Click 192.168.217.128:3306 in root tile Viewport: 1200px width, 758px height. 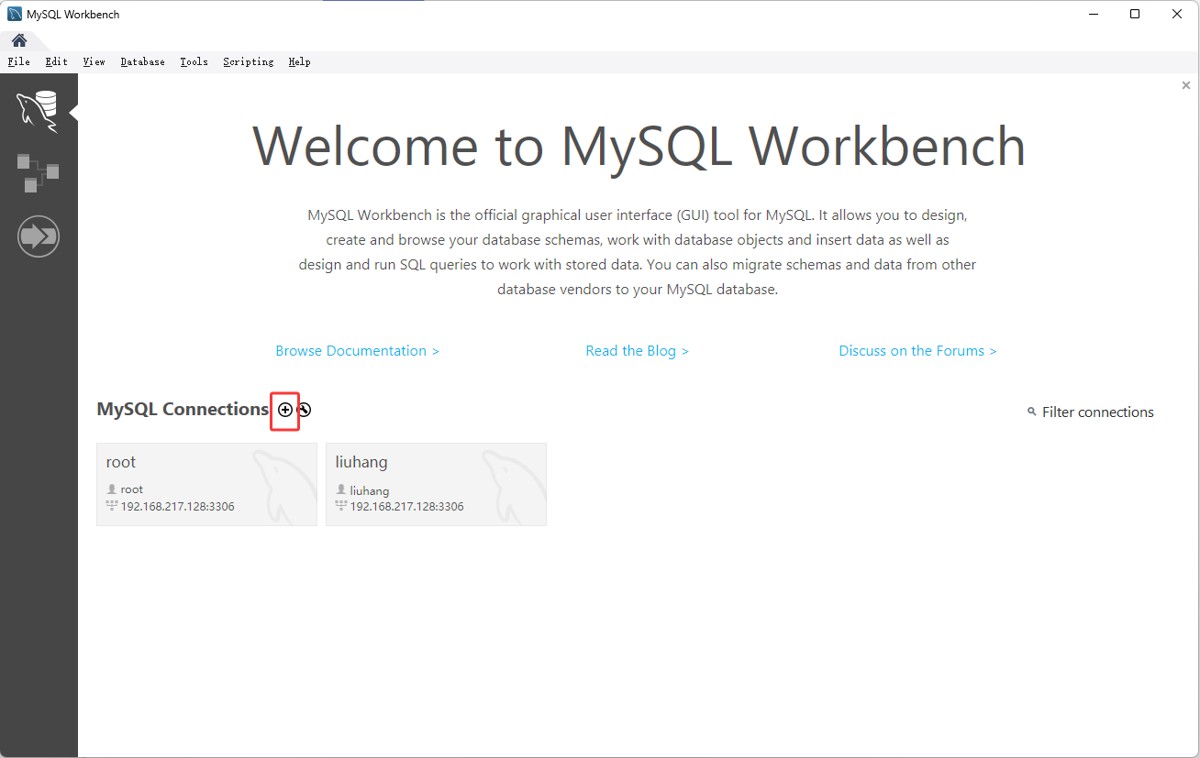coord(177,507)
